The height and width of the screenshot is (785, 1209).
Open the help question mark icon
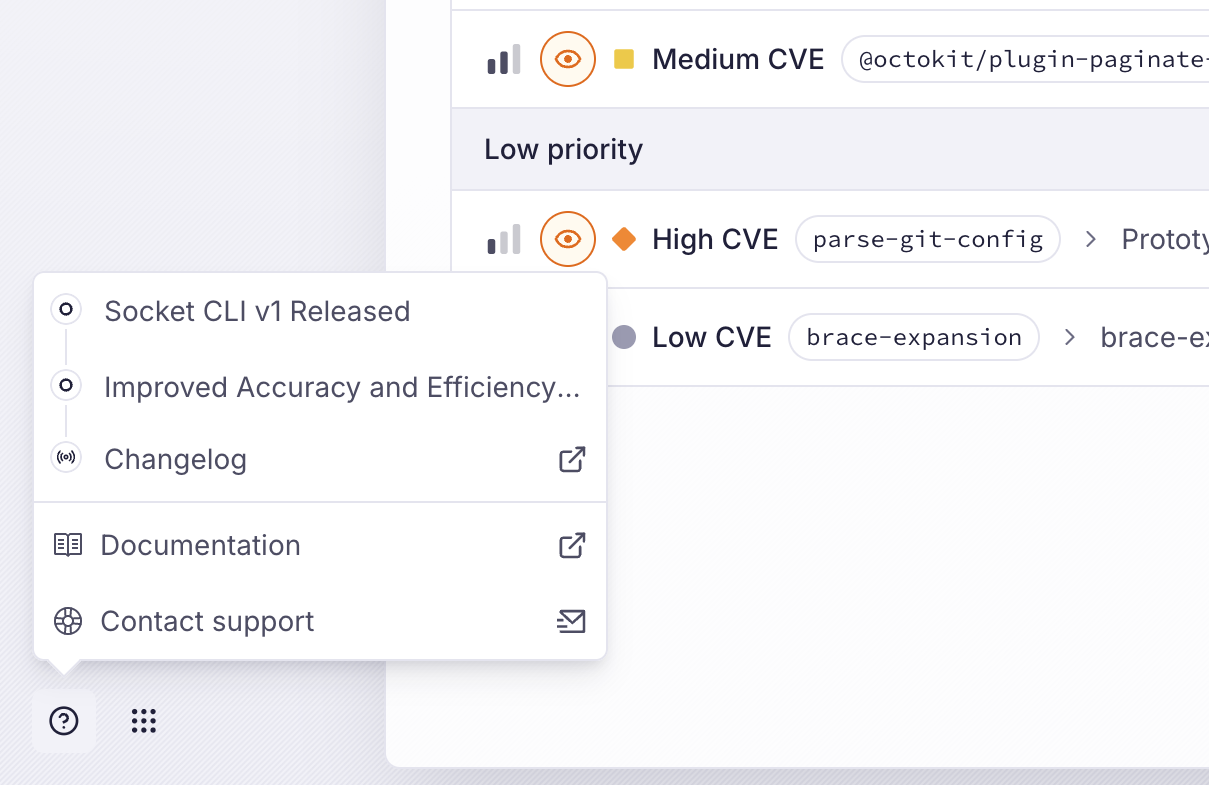pyautogui.click(x=63, y=721)
